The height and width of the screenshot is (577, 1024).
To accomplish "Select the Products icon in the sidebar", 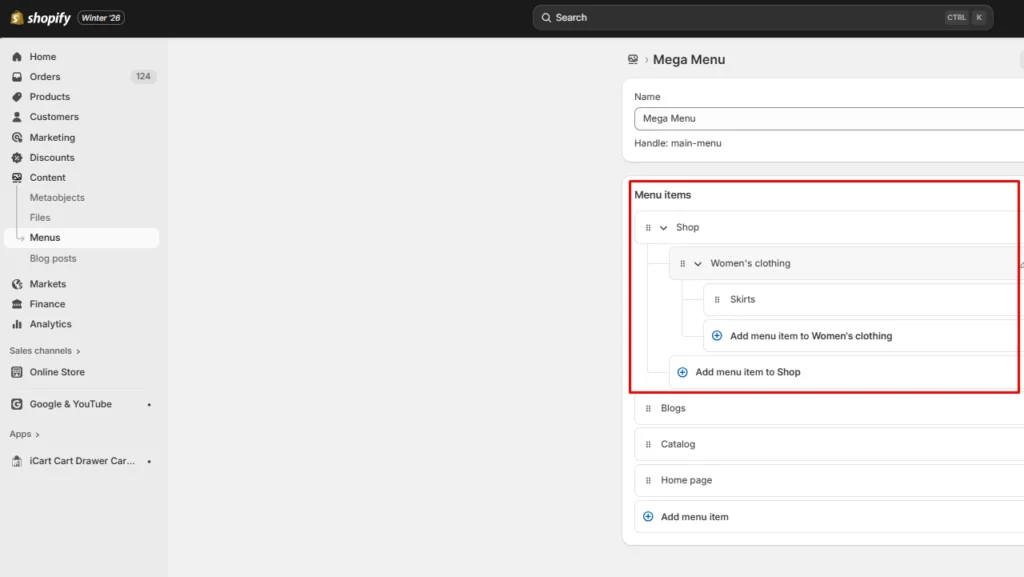I will point(17,96).
